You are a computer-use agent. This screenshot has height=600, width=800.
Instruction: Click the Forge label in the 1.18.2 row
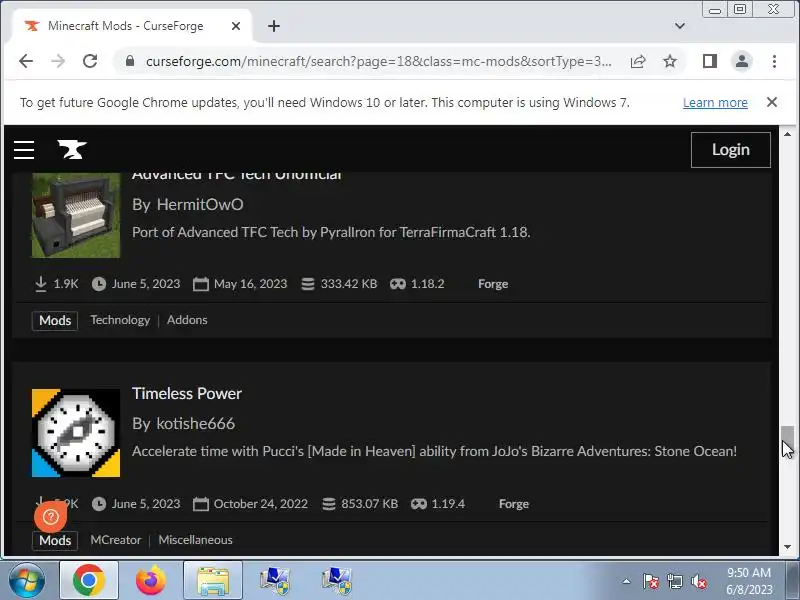(493, 284)
